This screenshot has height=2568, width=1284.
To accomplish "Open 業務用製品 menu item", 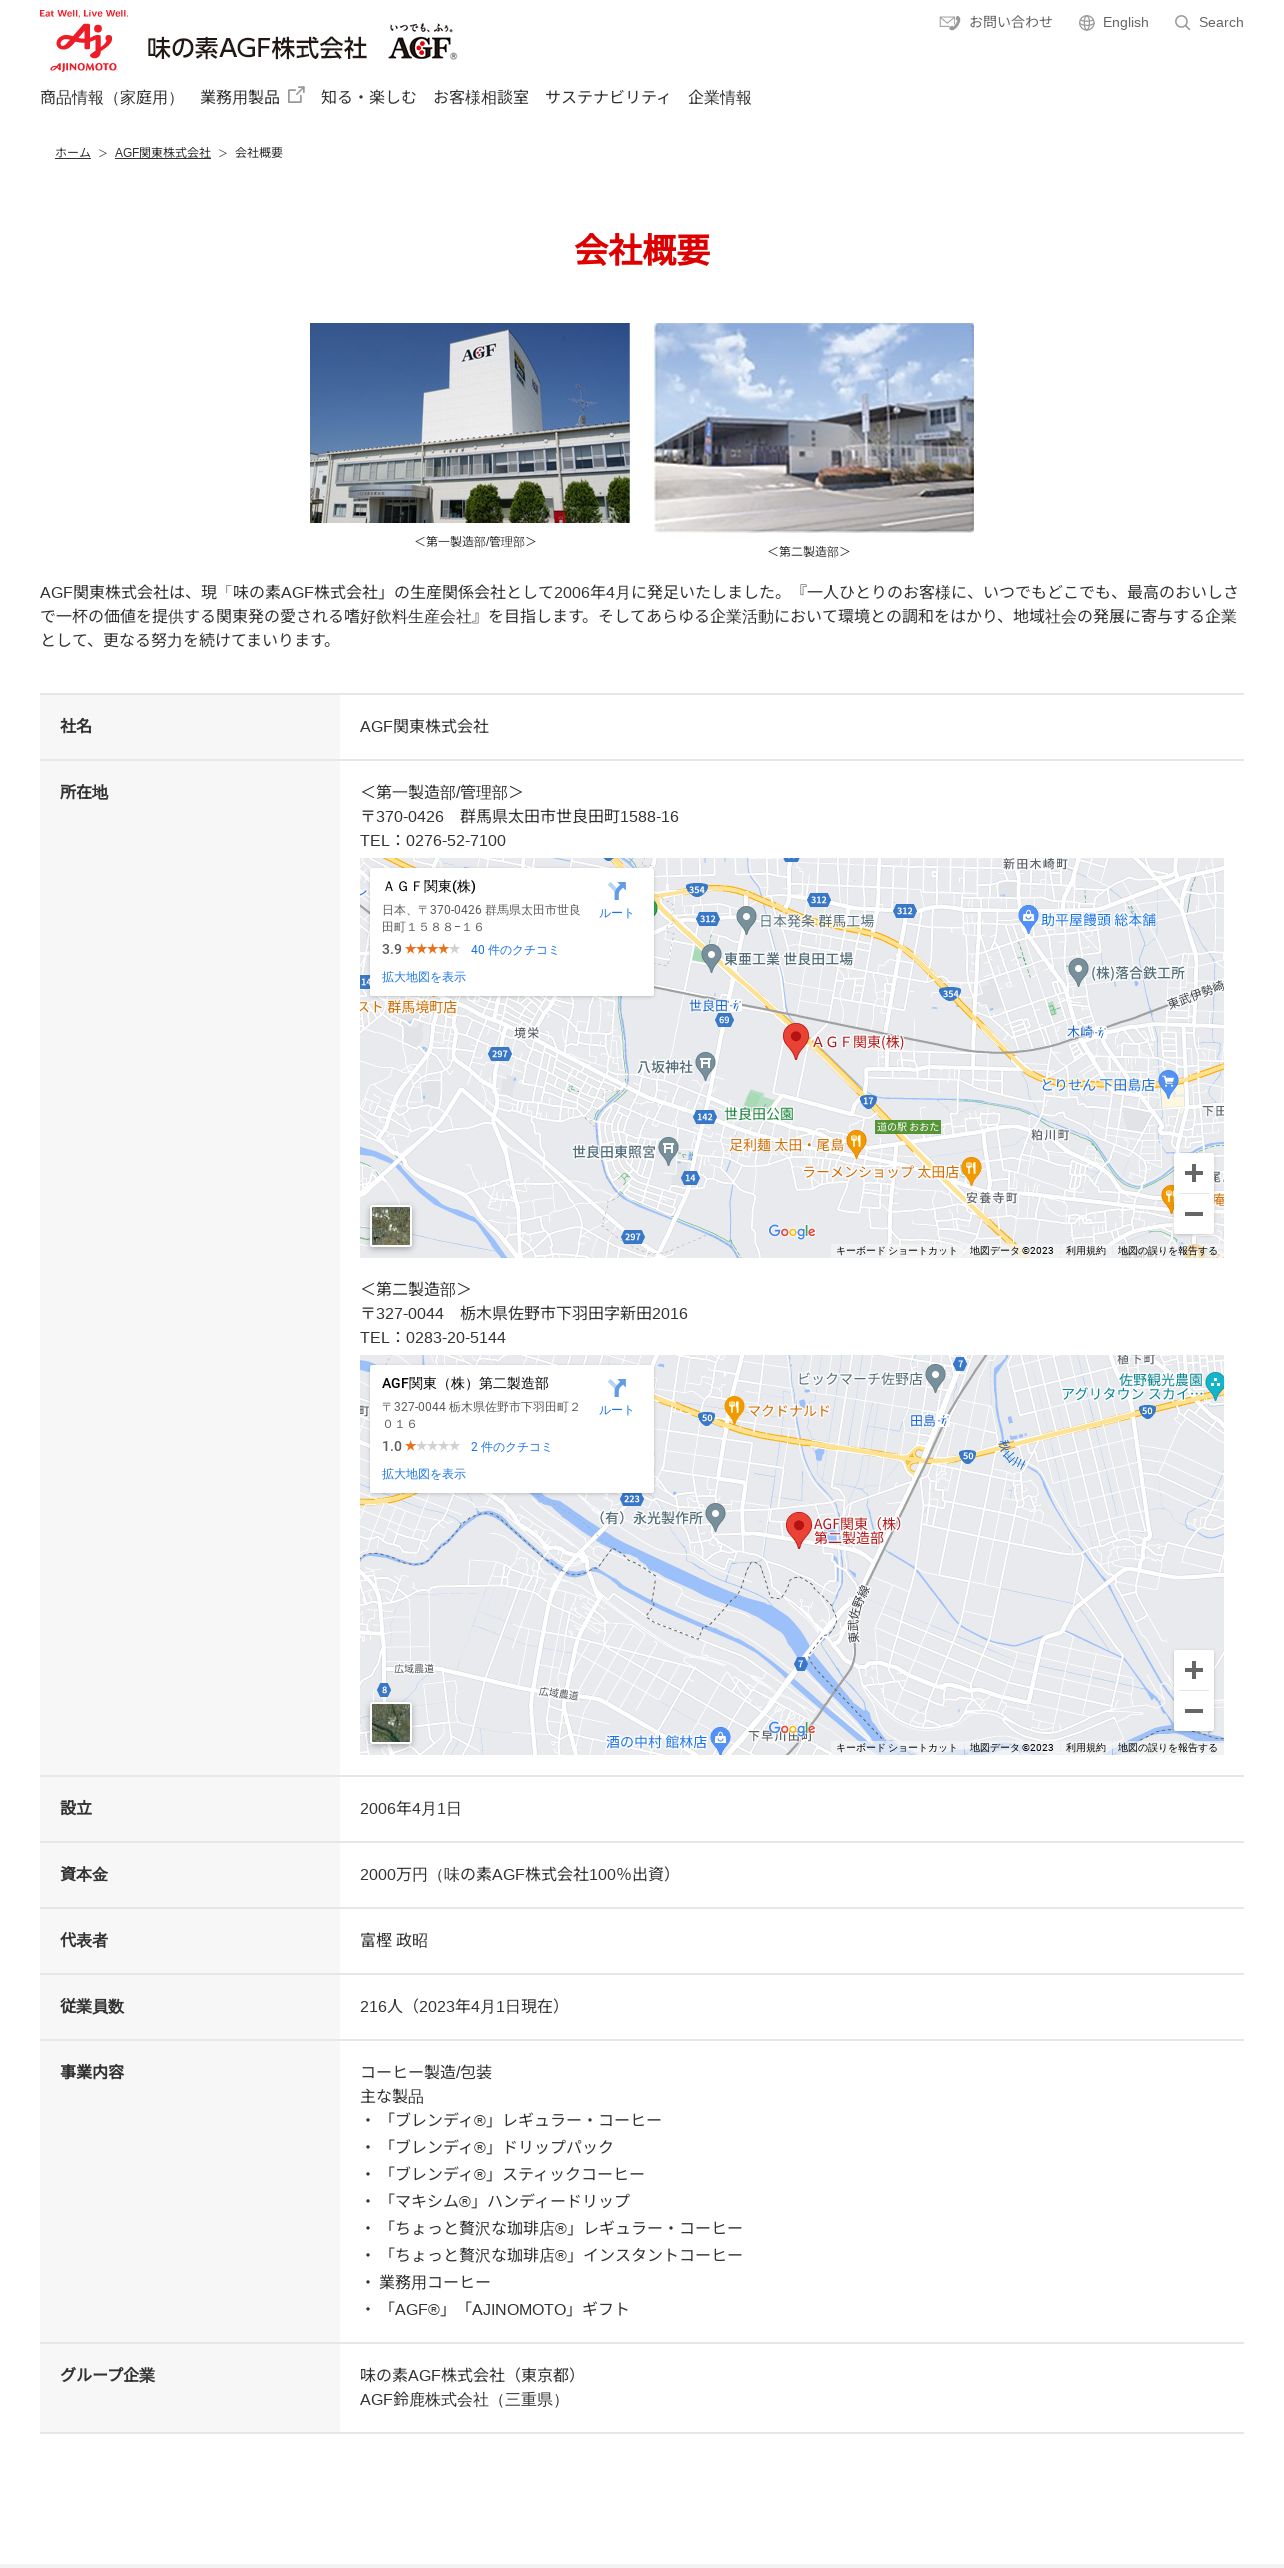I will (x=240, y=97).
